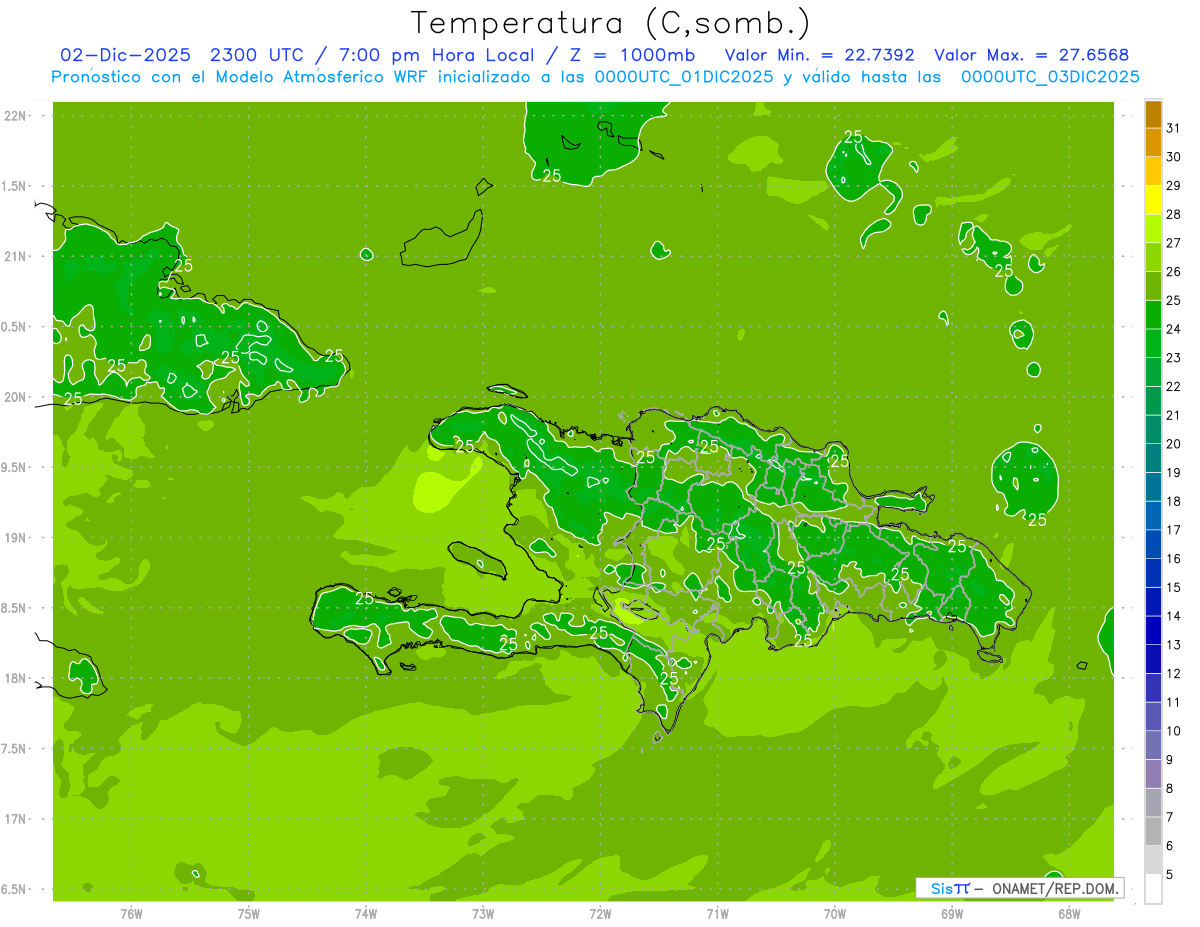Click the legend value '23'
Screen dimensions: 1200x927
1174,358
